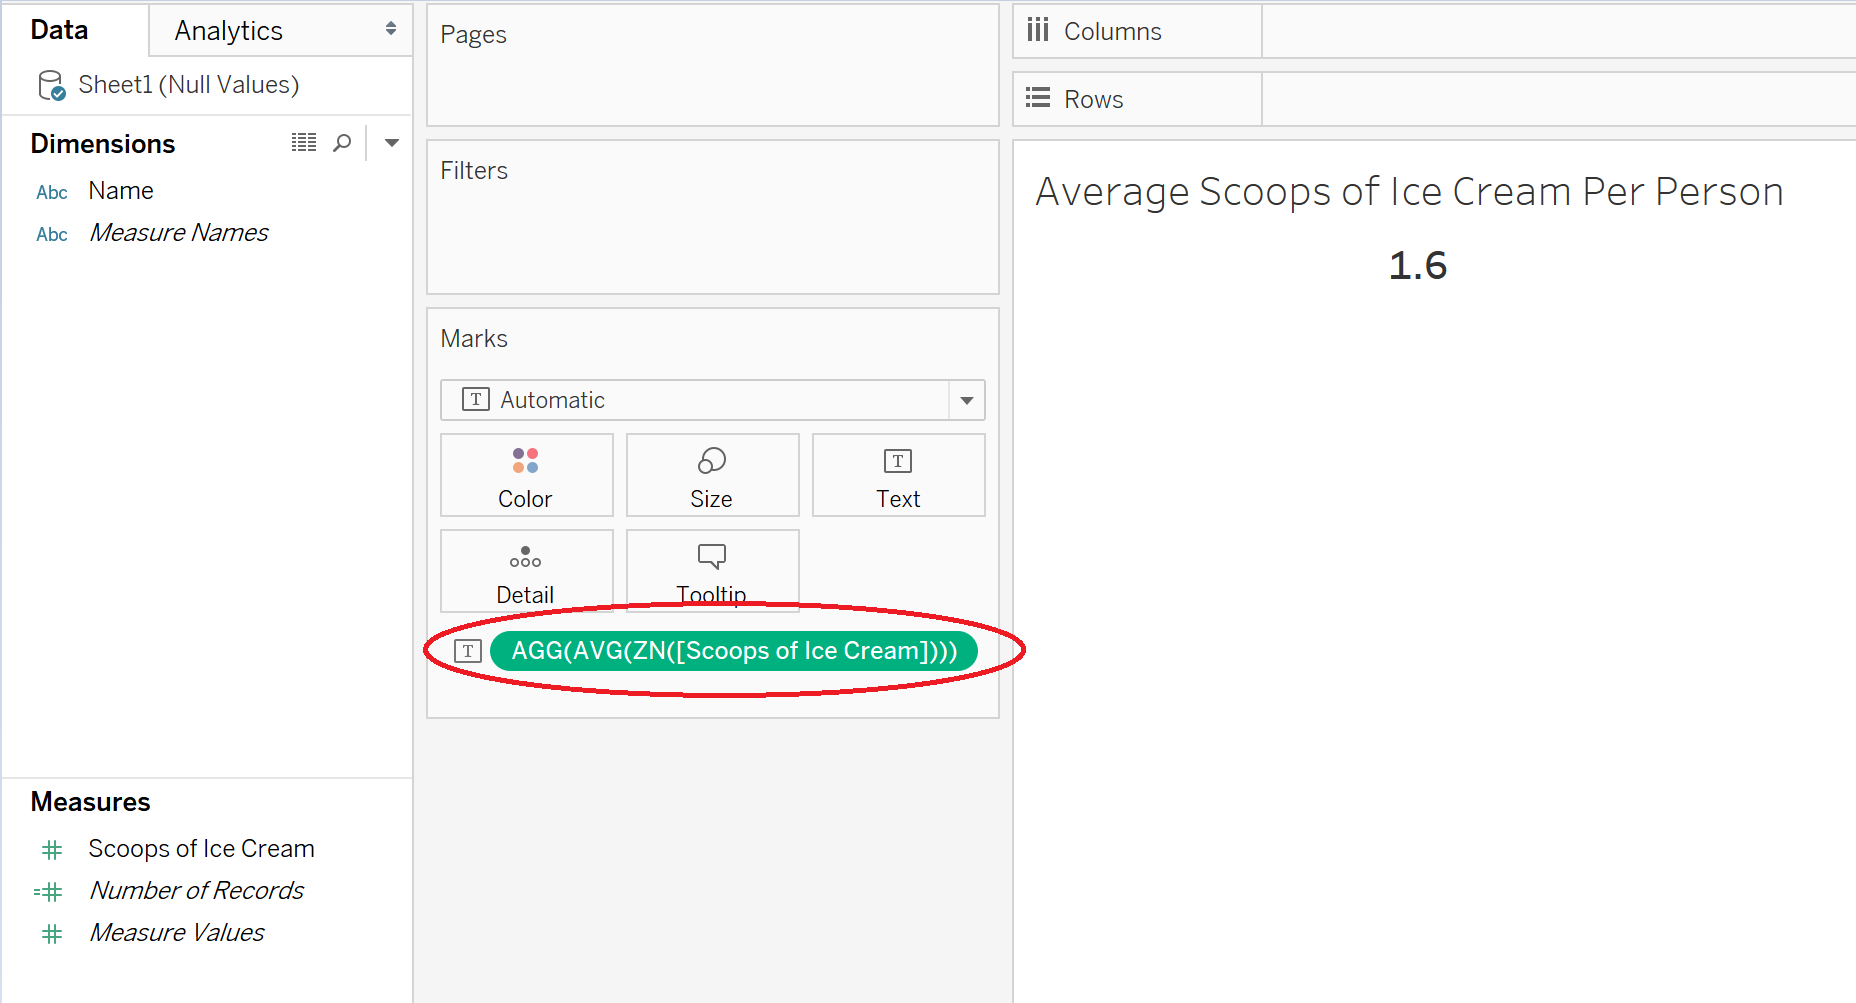
Task: Open the Size marks card
Action: (712, 475)
